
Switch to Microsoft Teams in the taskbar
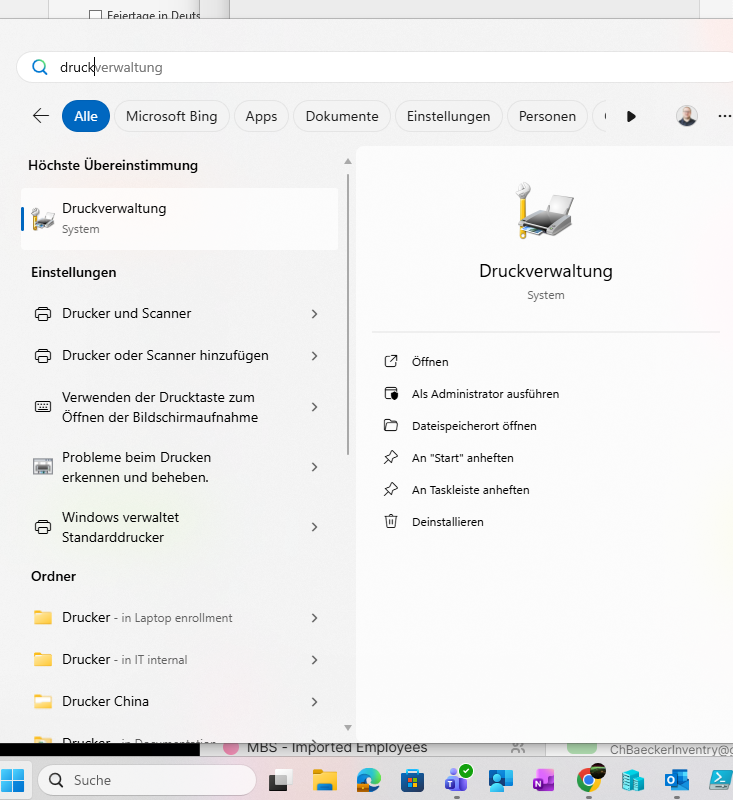(x=457, y=780)
